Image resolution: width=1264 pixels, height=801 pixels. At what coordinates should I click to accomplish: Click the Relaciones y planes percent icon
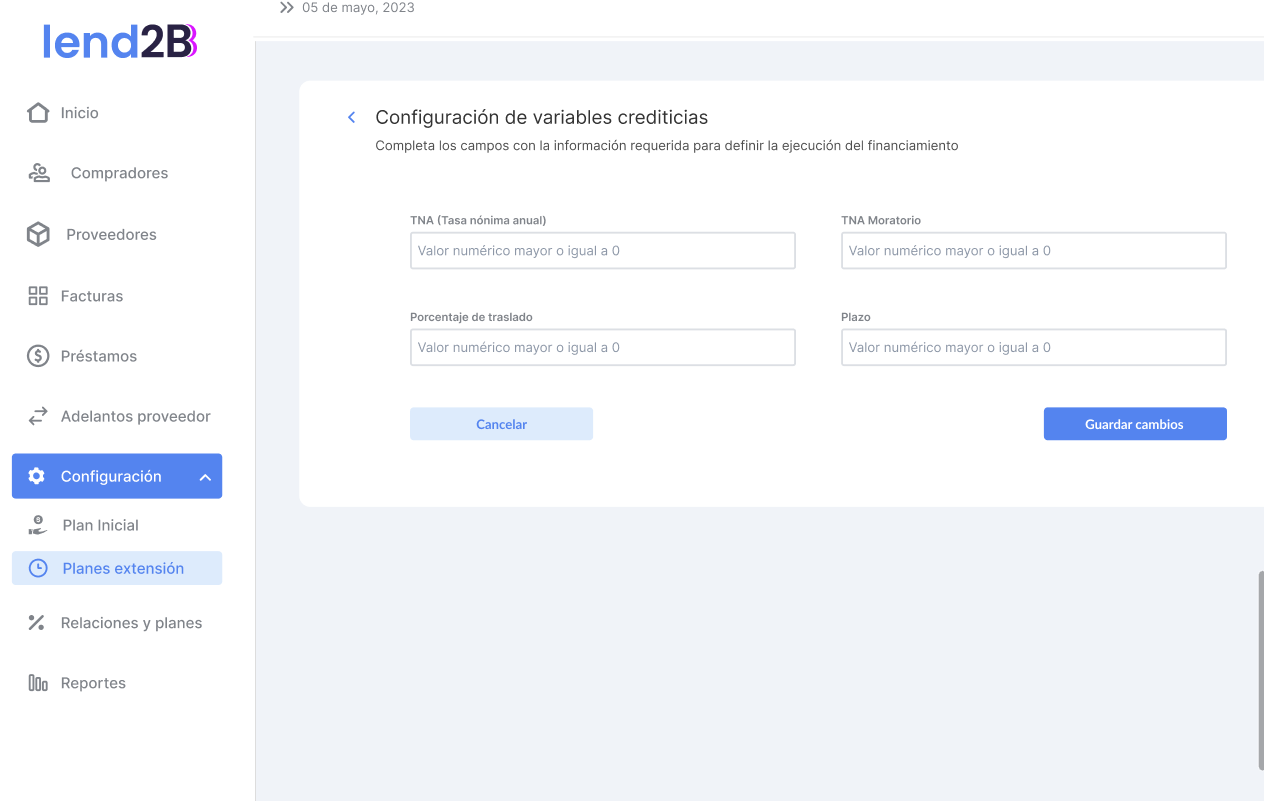point(37,623)
